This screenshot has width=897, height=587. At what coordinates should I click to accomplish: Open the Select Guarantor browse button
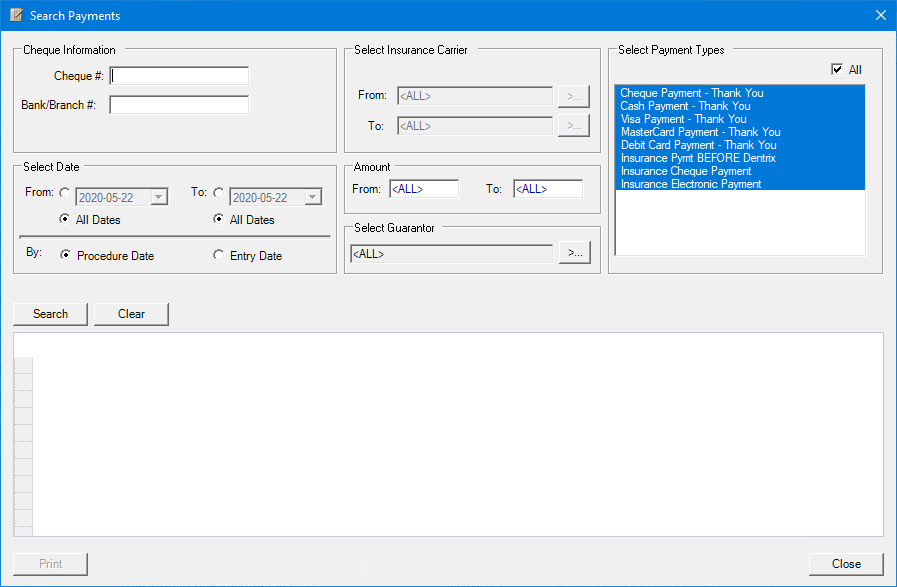point(574,254)
